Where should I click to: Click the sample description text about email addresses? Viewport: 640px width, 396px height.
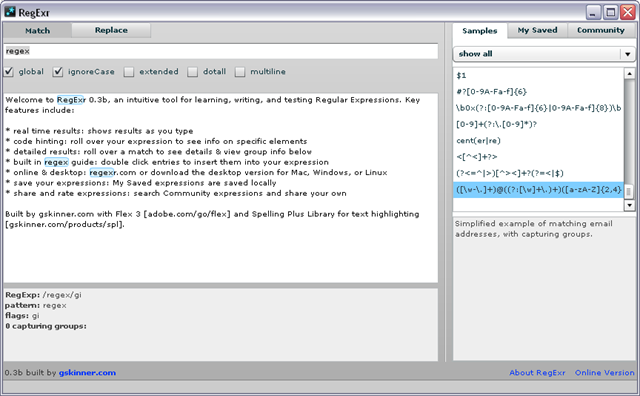[x=533, y=229]
